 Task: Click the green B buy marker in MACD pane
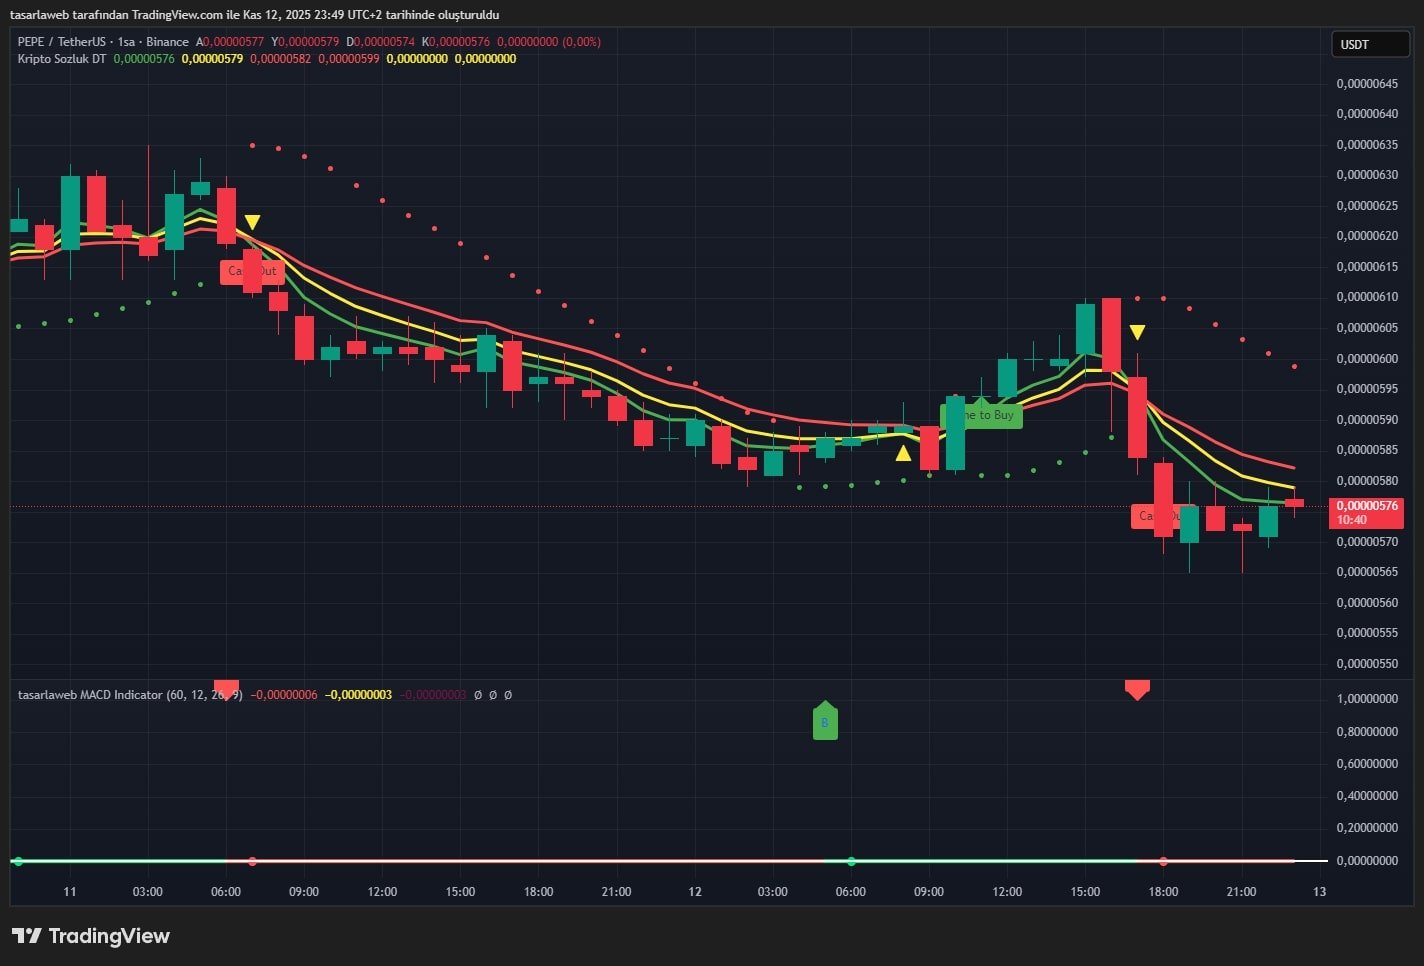click(x=825, y=721)
